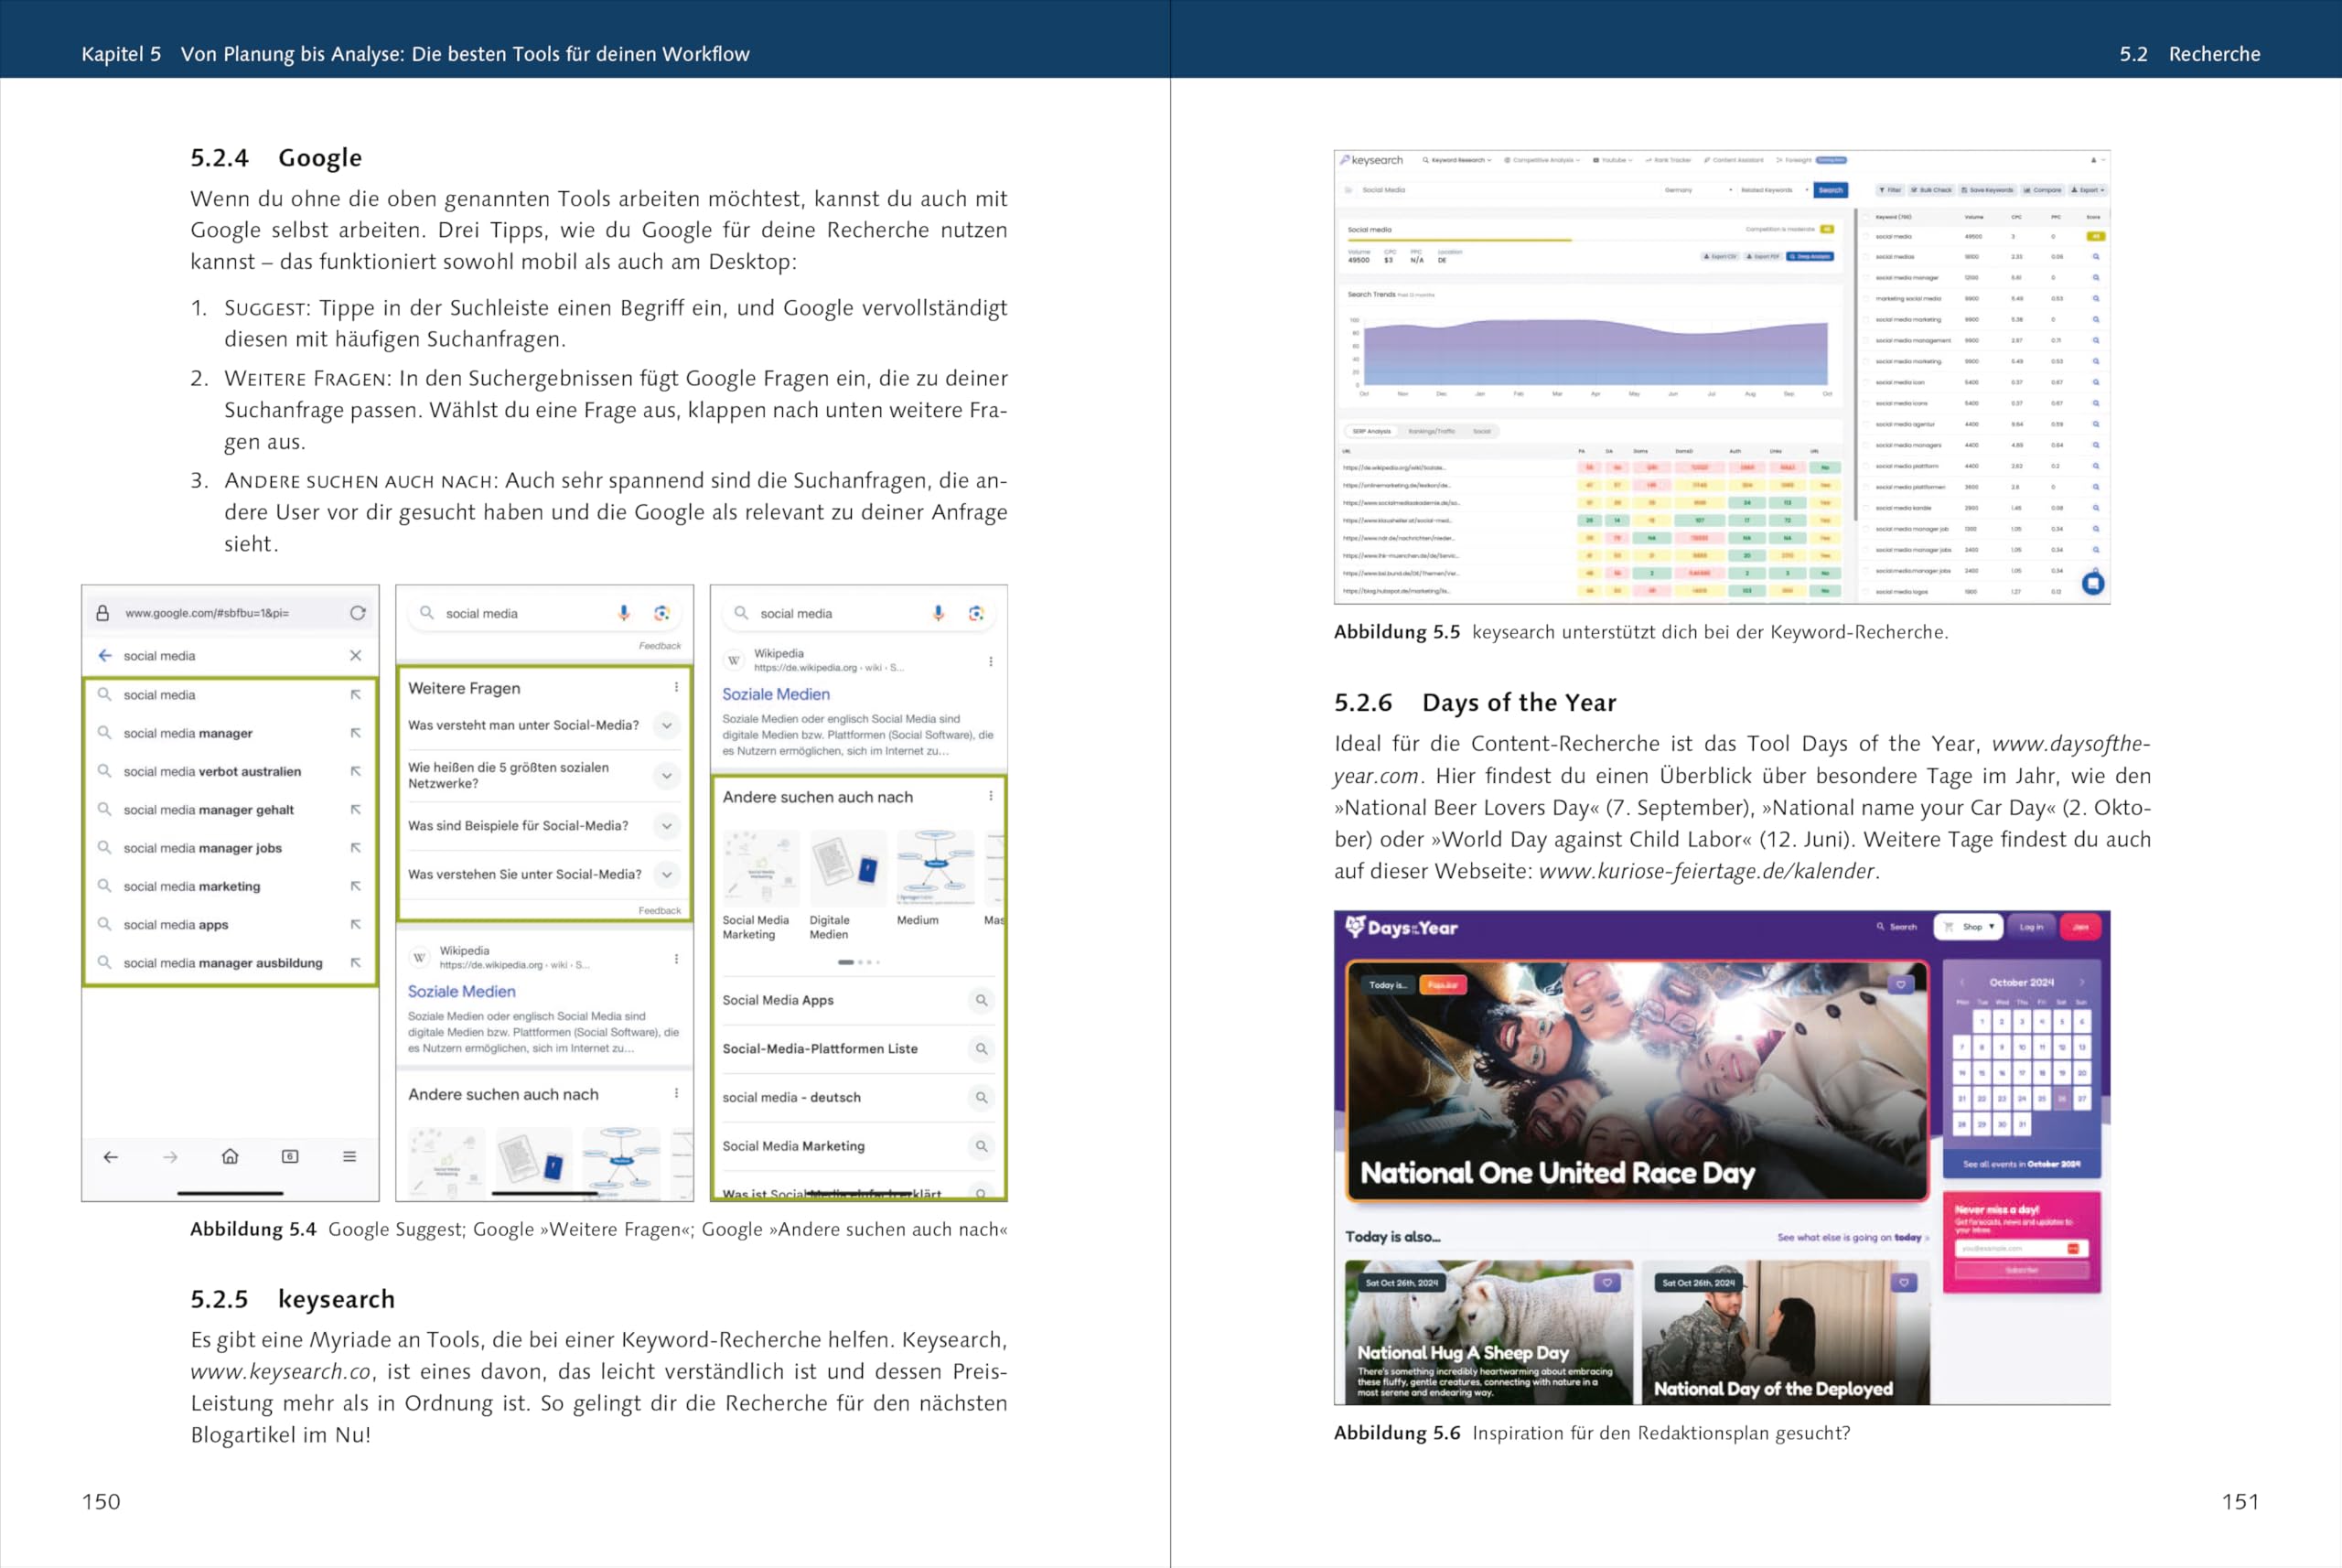Tick the checkbox for keyword social media icon
2342x1568 pixels.
tap(1866, 382)
